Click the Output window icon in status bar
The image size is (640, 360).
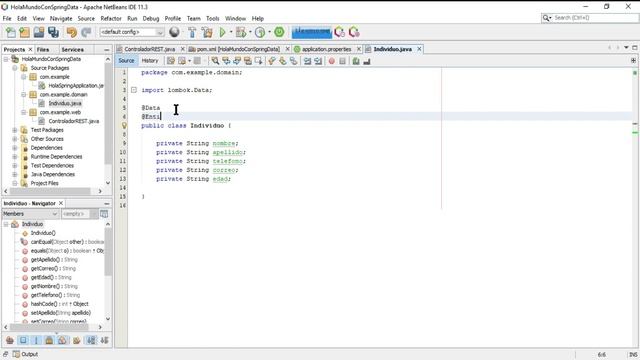tap(16, 354)
